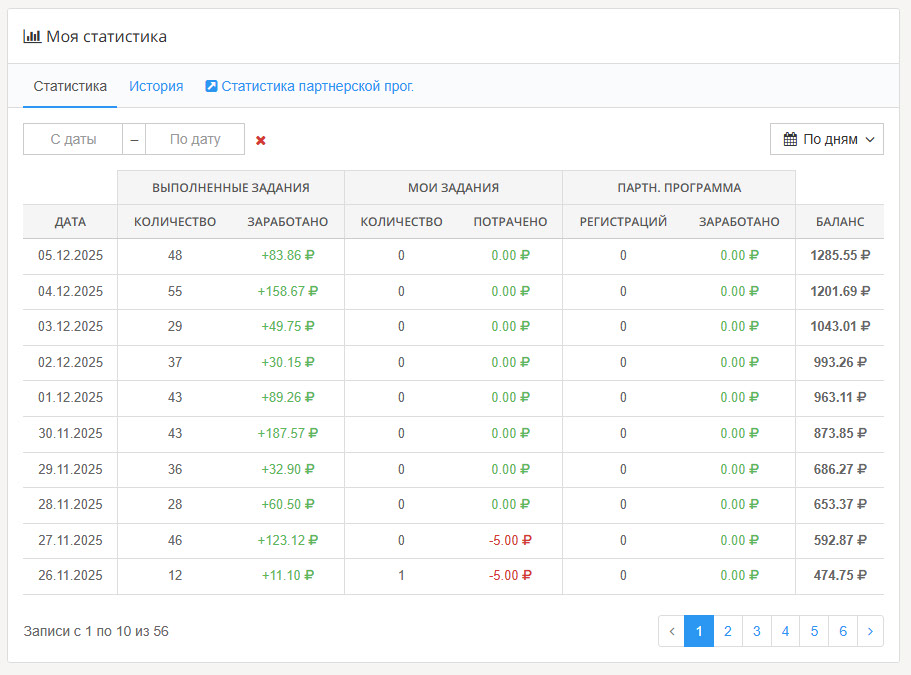The height and width of the screenshot is (675, 911).
Task: Open page 3 of statistics records
Action: click(757, 631)
